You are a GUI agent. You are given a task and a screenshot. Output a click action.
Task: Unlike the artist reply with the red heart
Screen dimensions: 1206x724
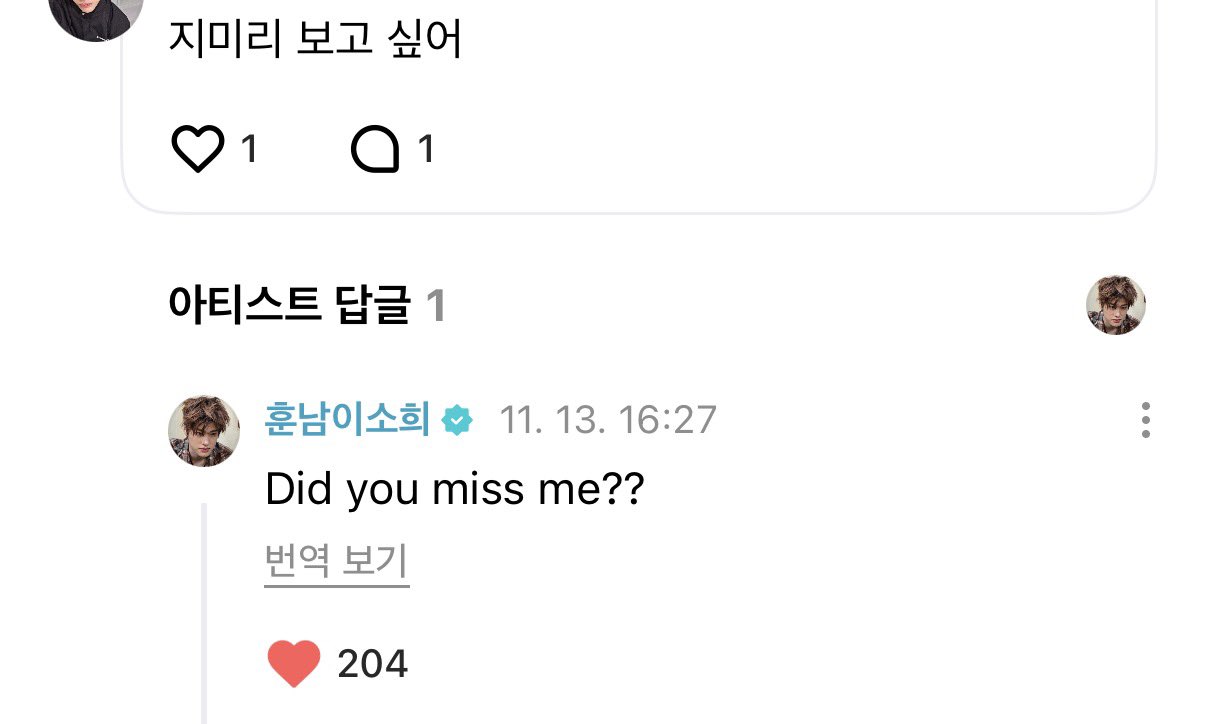pos(294,664)
